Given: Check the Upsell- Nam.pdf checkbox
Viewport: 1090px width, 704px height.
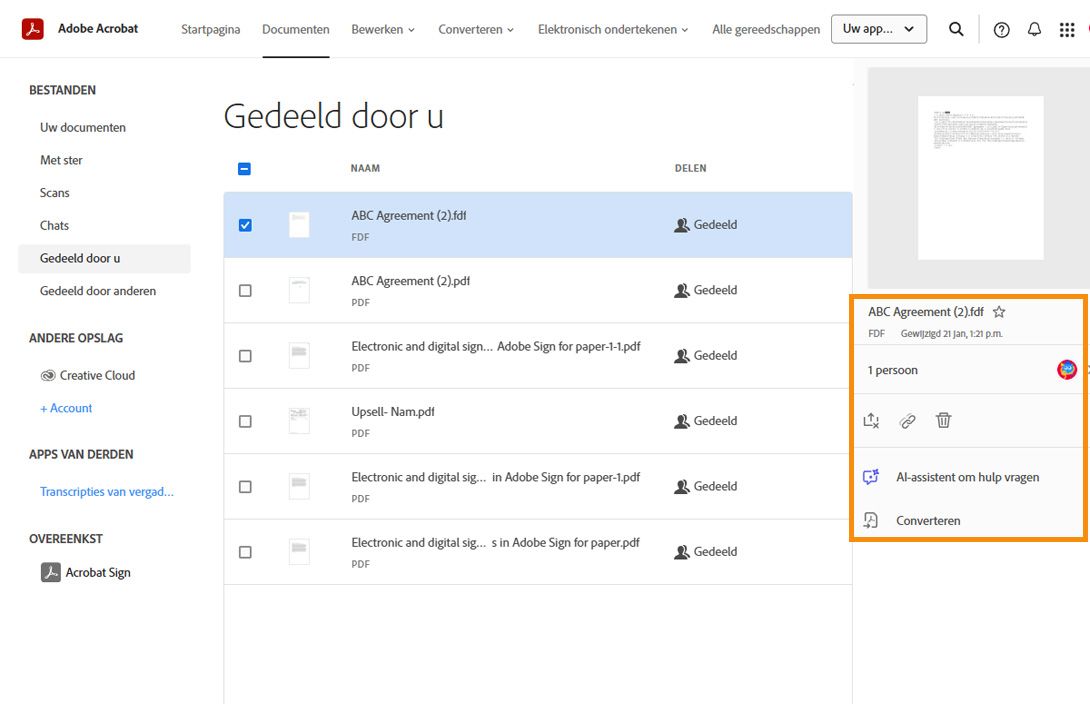Looking at the screenshot, I should (244, 421).
